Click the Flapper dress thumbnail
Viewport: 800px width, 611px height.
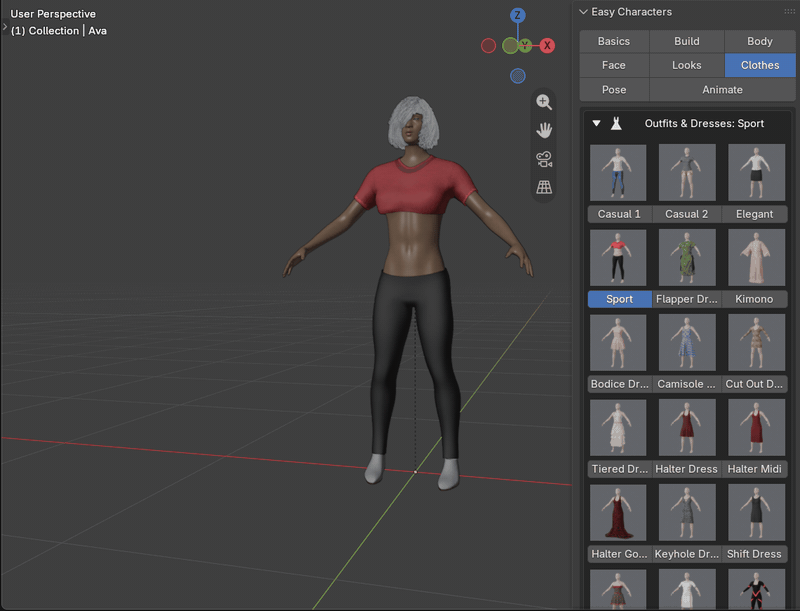687,258
